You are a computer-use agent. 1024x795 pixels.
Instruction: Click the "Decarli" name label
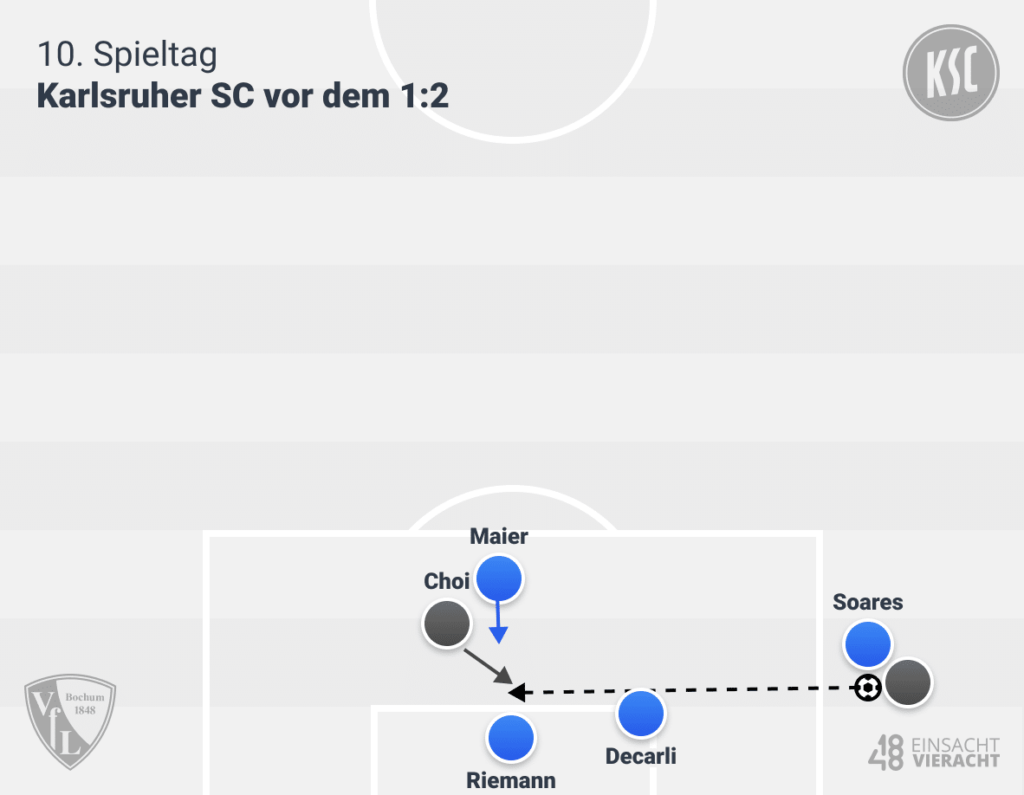(641, 756)
